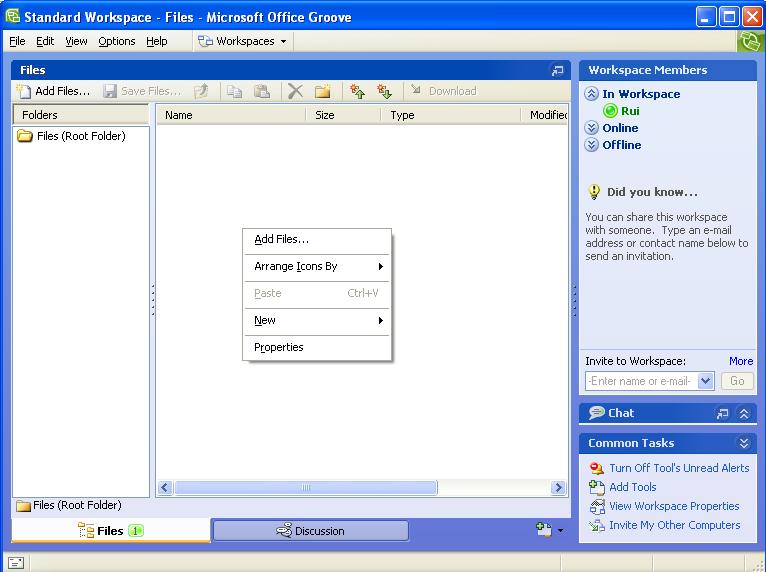The height and width of the screenshot is (572, 766).
Task: Open the invite name dropdown arrow
Action: 706,381
